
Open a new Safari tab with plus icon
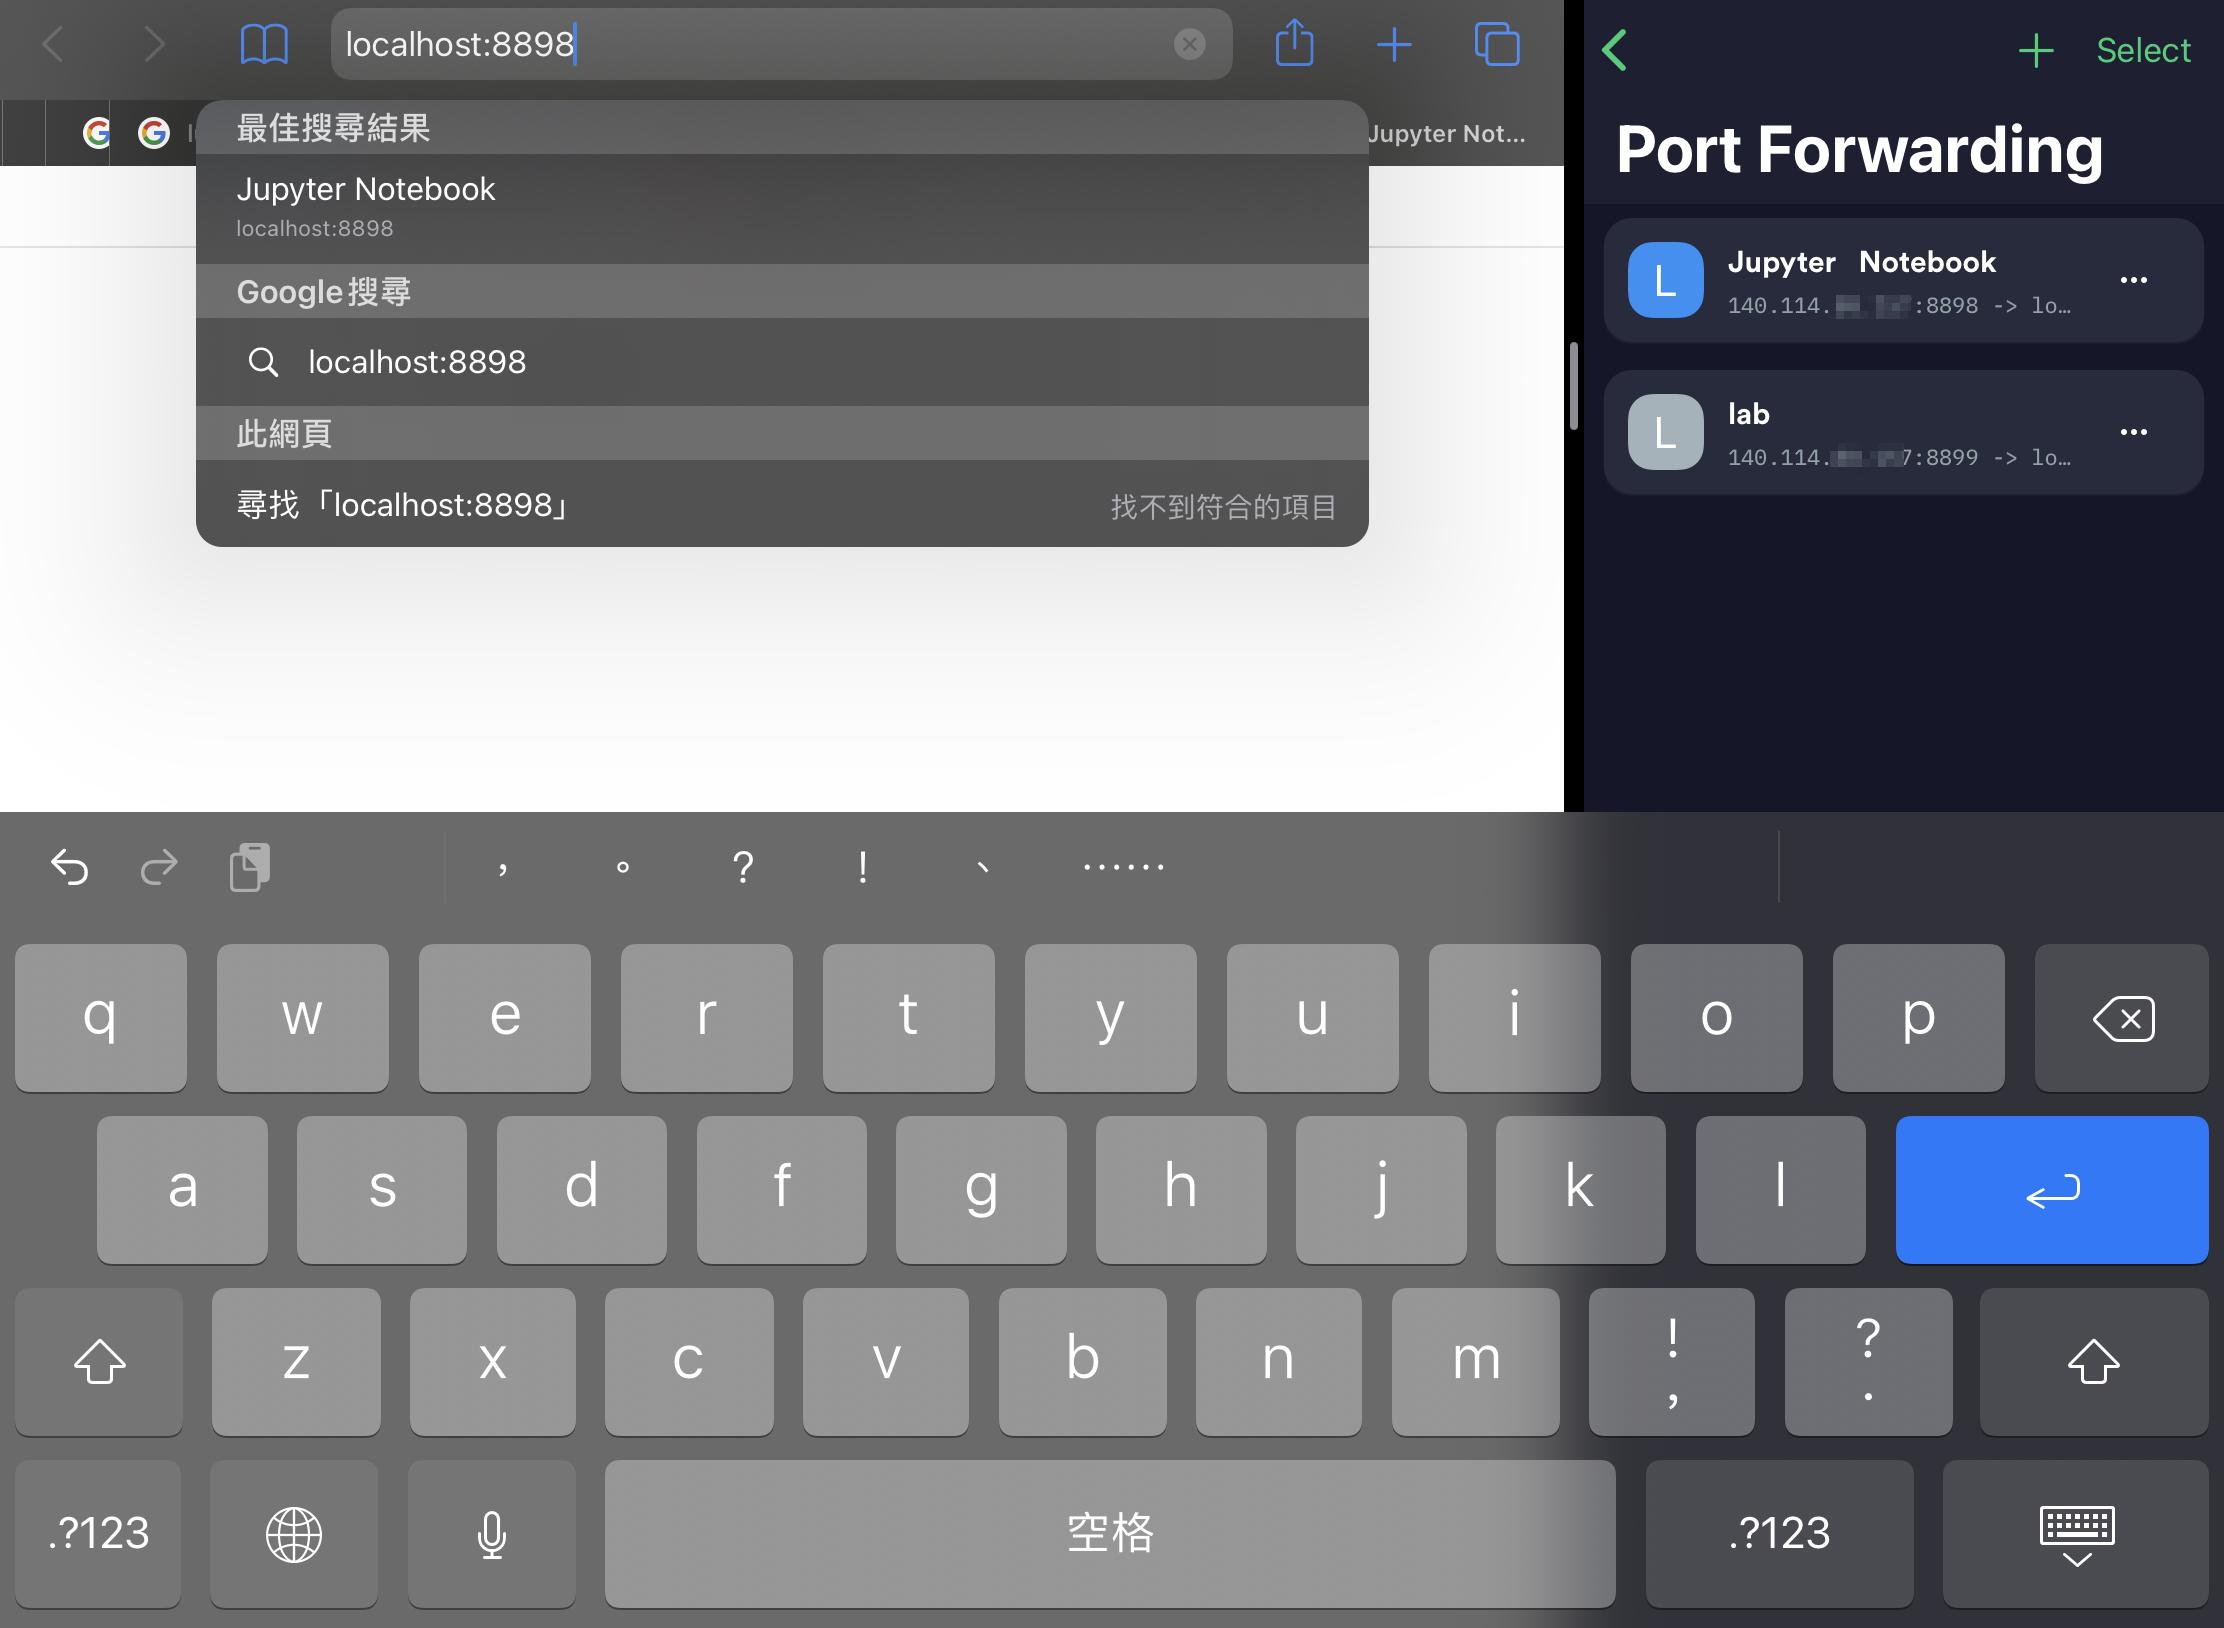pos(1394,45)
